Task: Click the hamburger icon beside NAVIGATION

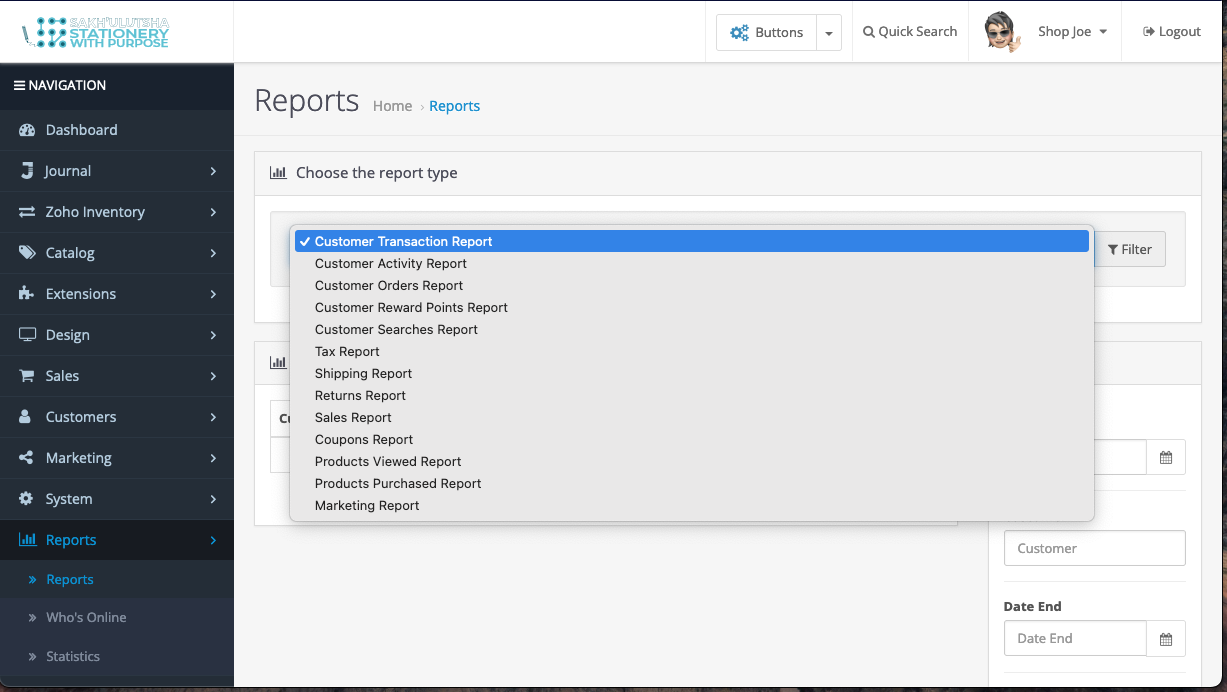Action: click(x=19, y=86)
